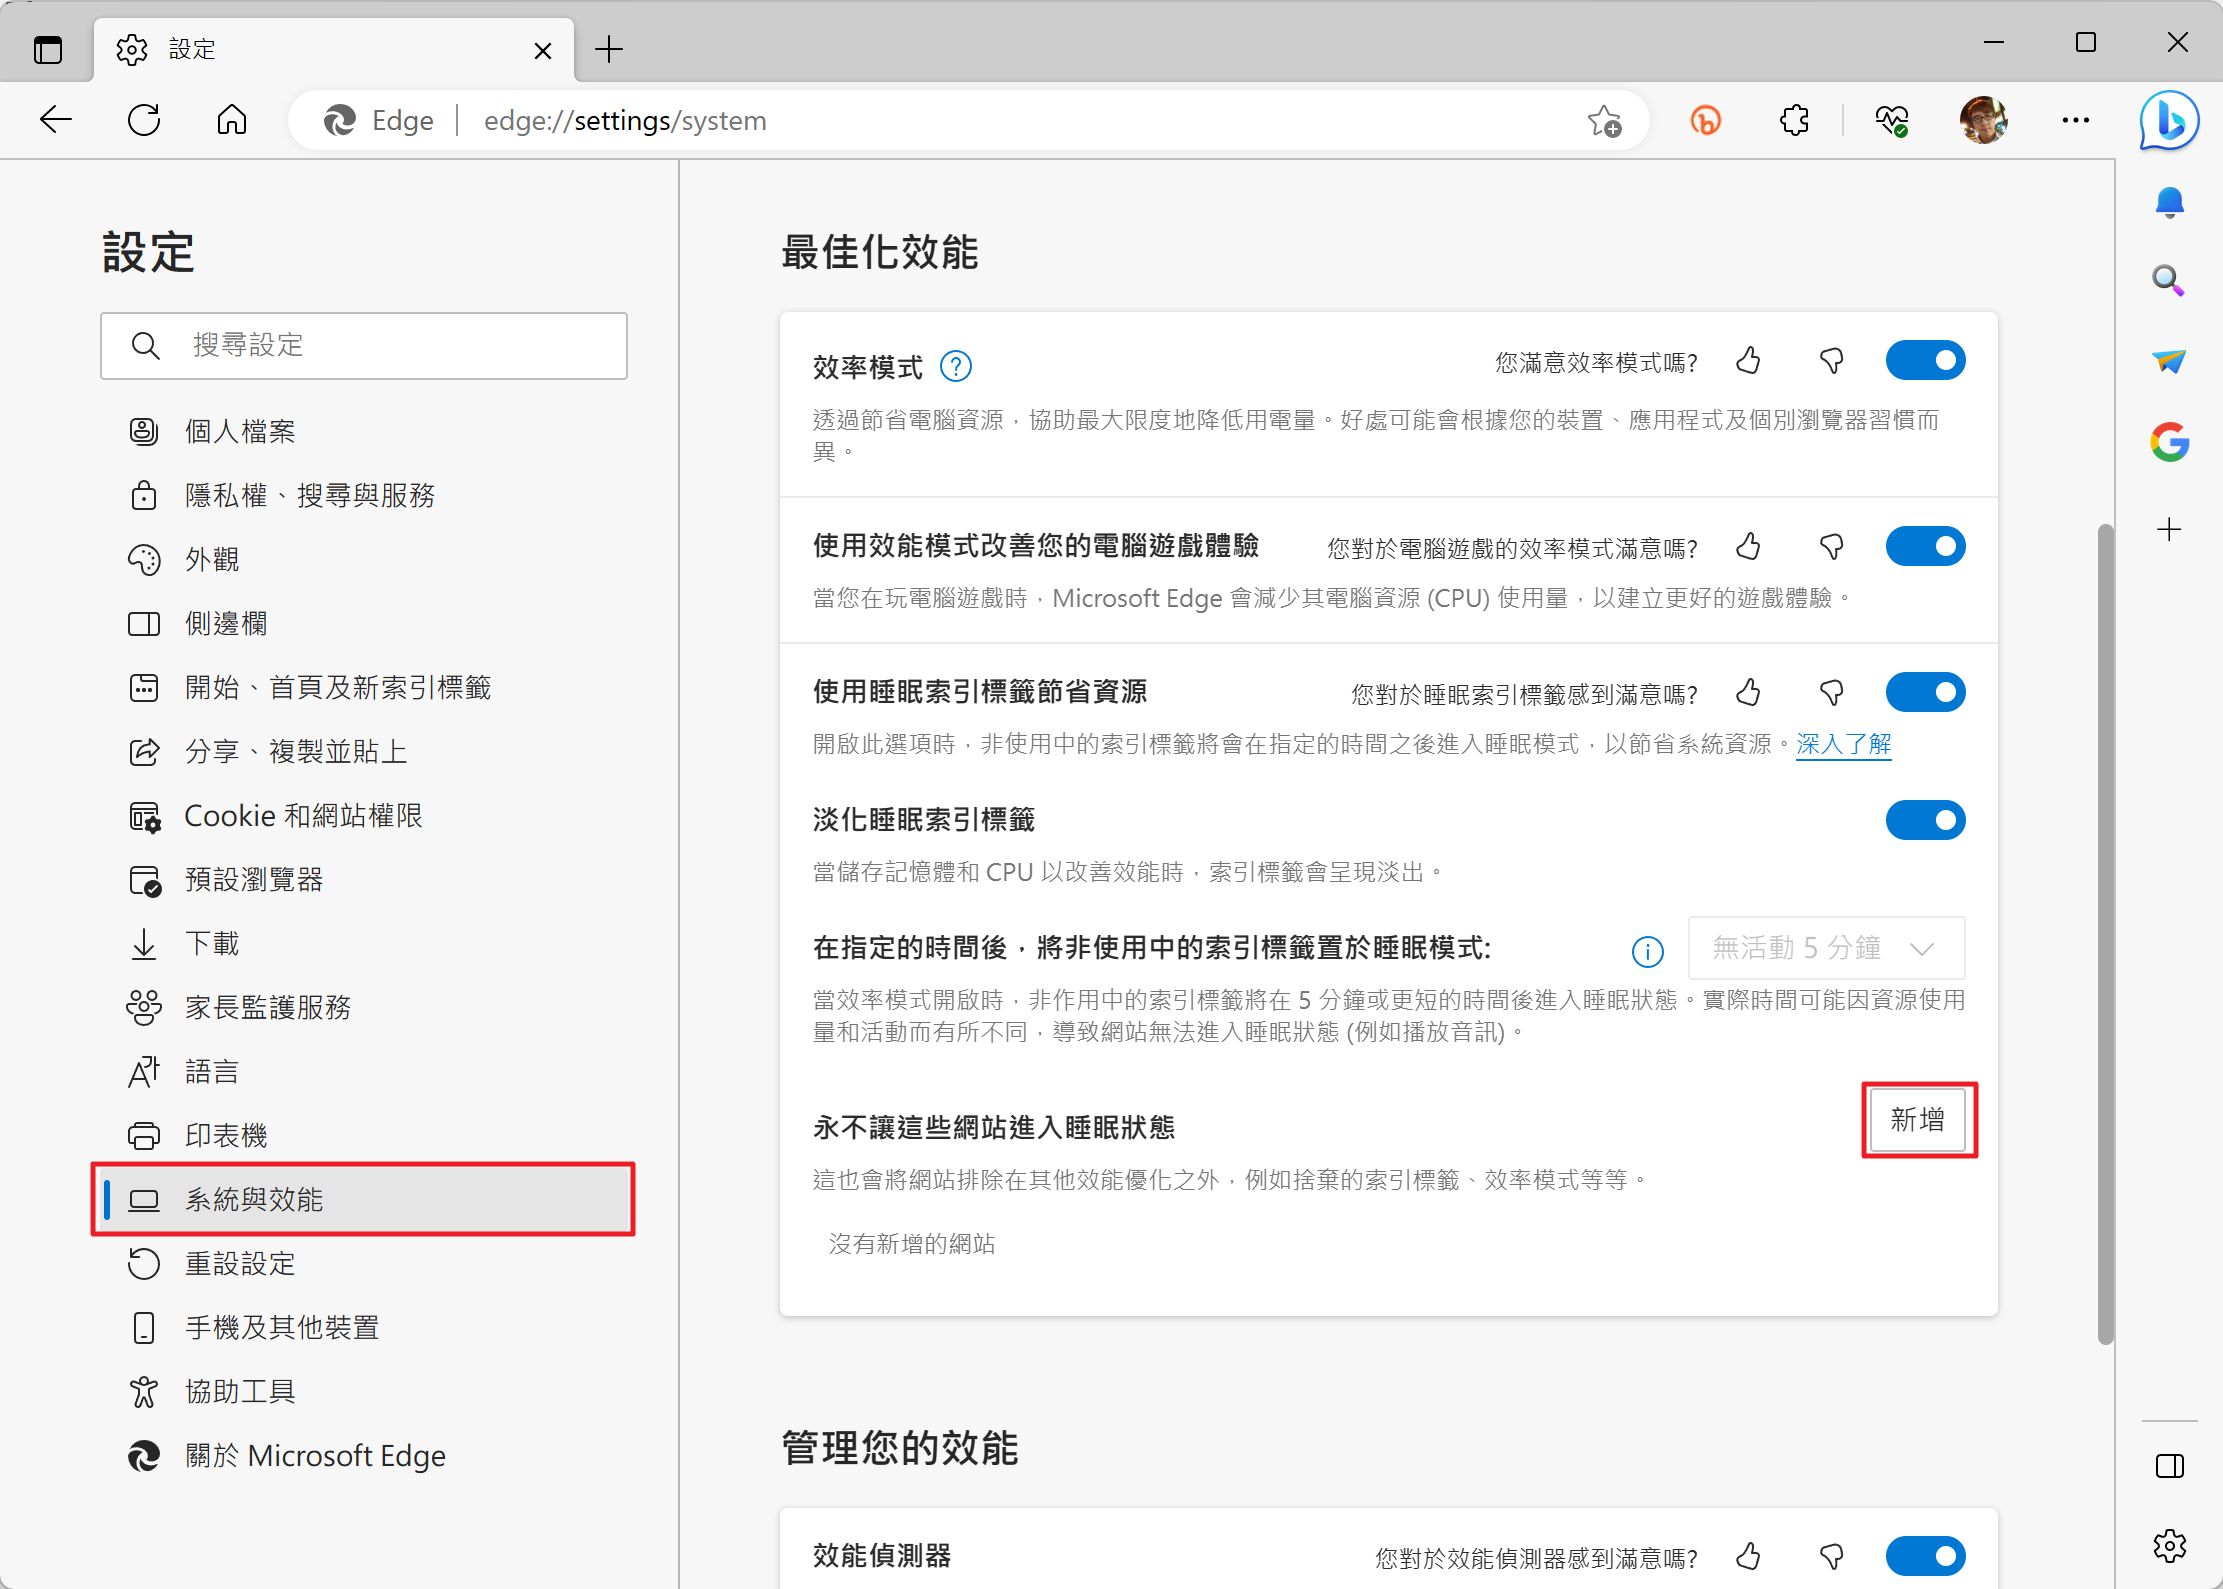Give thumbs up for efficiency mode

click(x=1748, y=361)
